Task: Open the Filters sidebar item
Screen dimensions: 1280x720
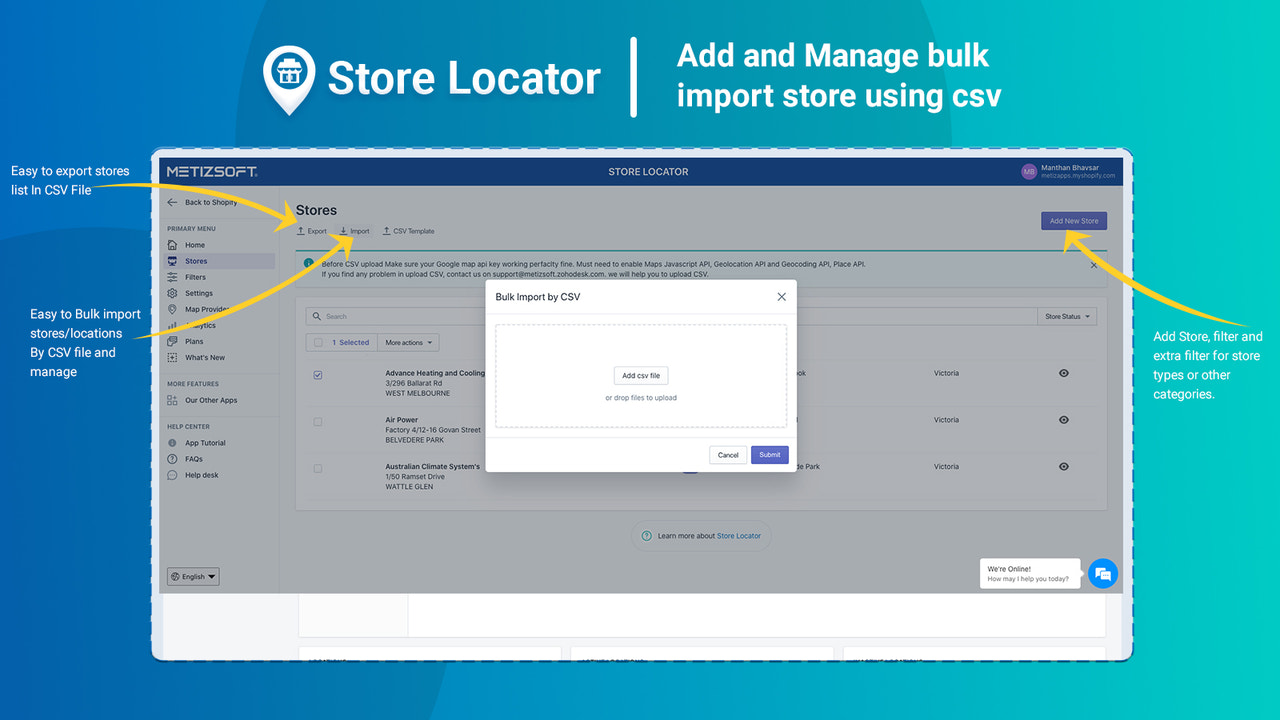Action: click(x=197, y=277)
